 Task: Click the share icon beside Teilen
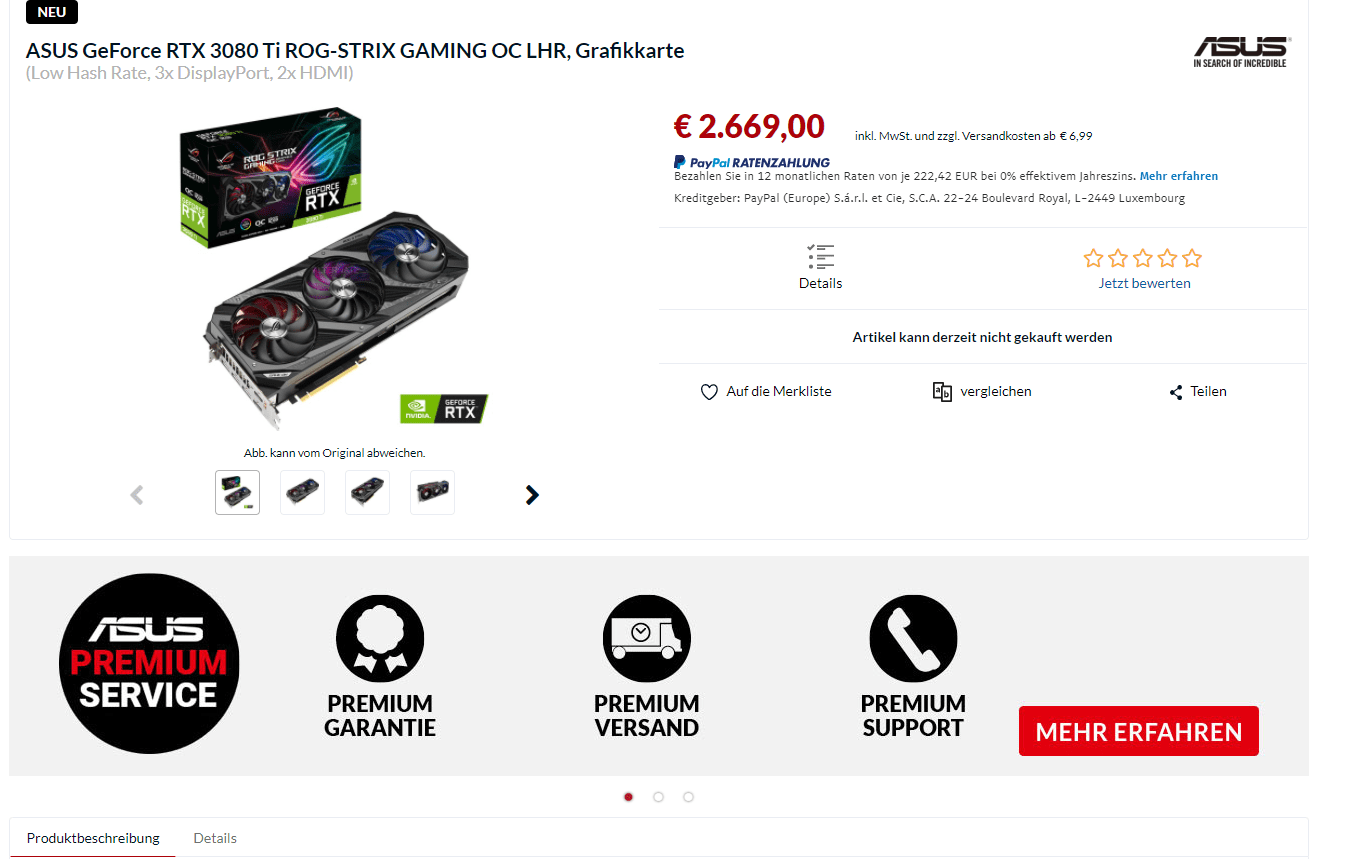pos(1176,392)
